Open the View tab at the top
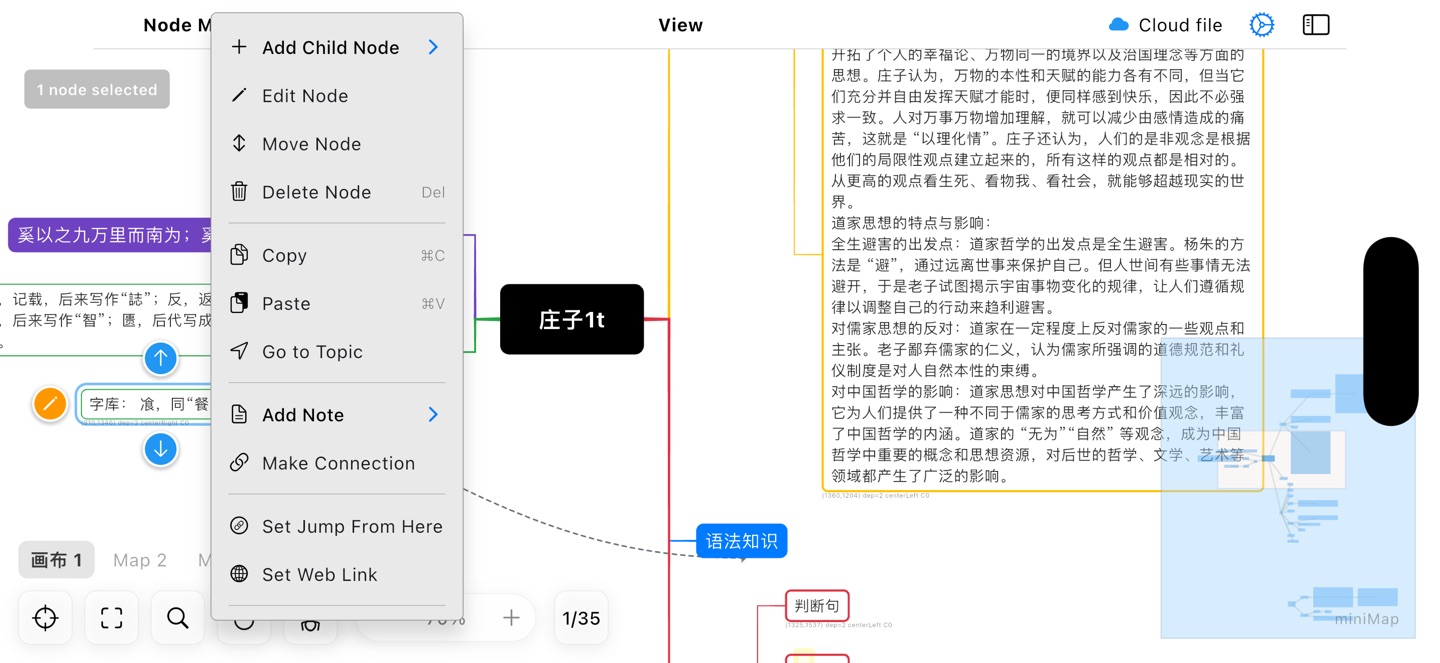Image resolution: width=1440 pixels, height=663 pixels. pos(680,25)
